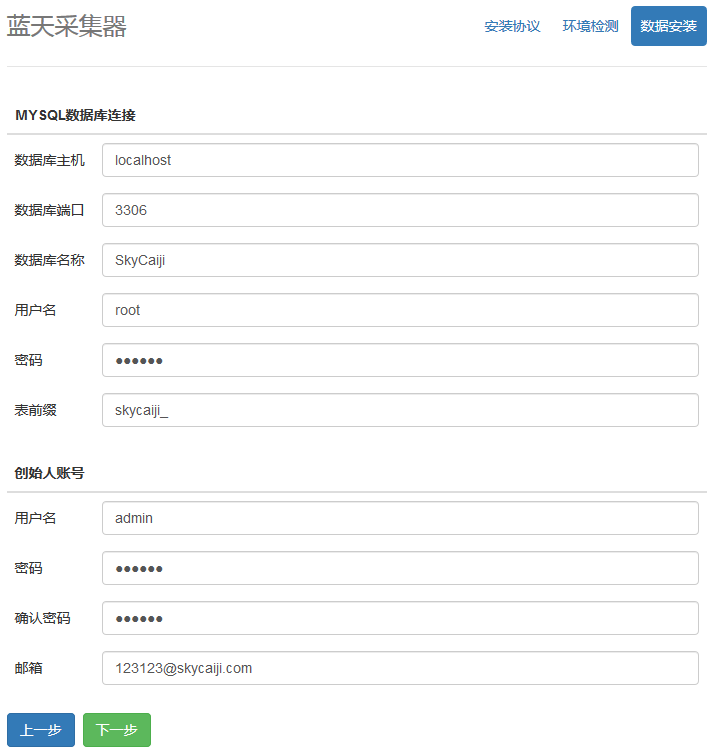Go back with the 上一步 button
This screenshot has height=754, width=714.
point(41,730)
